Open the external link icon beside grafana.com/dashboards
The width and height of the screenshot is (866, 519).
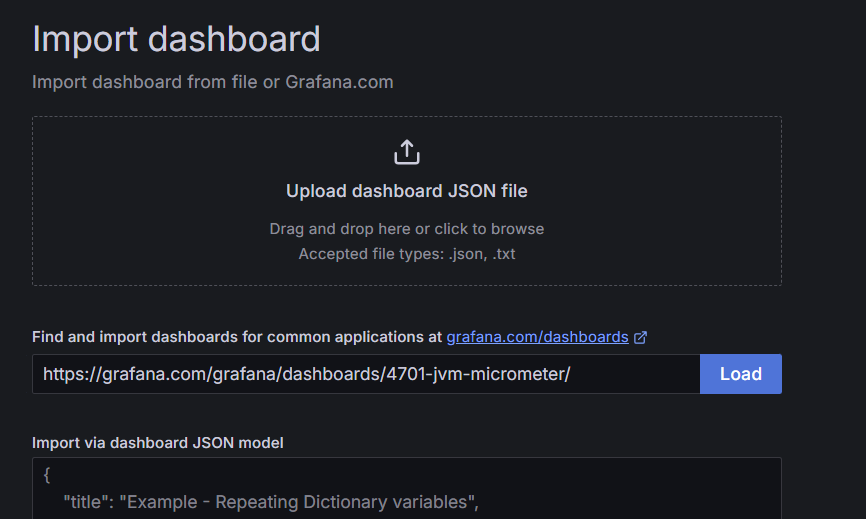coord(640,337)
